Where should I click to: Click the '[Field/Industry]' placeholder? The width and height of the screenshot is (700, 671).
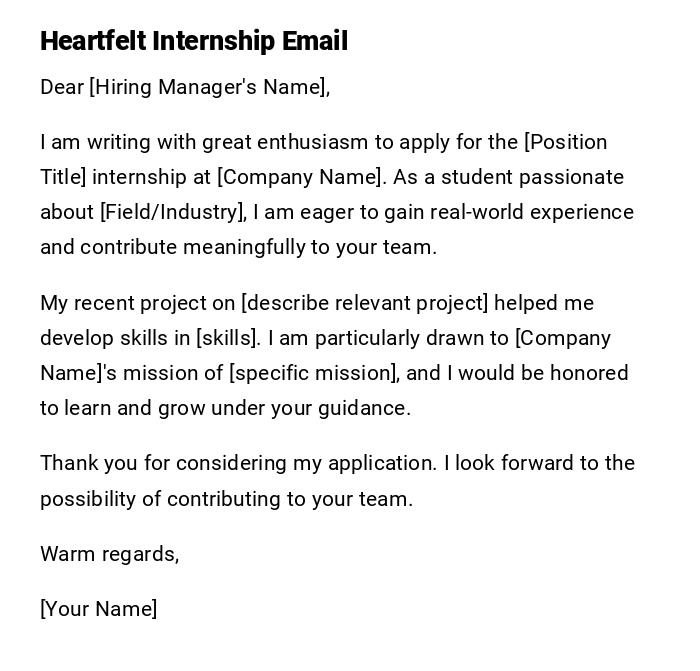(x=173, y=212)
